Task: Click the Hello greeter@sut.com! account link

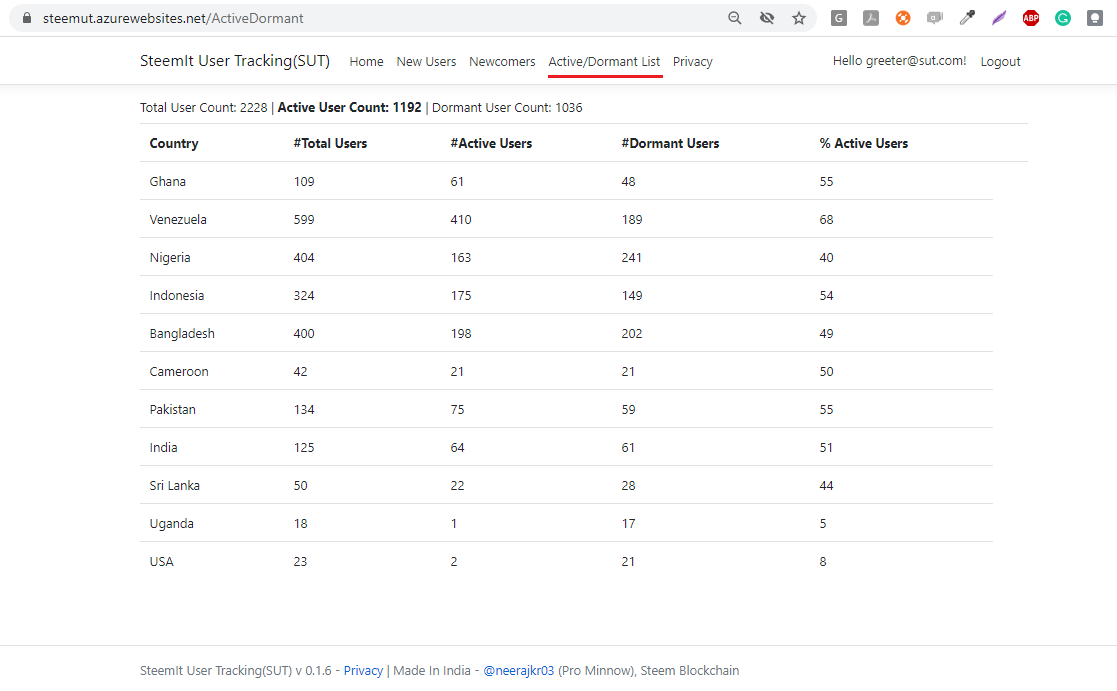Action: coord(900,61)
